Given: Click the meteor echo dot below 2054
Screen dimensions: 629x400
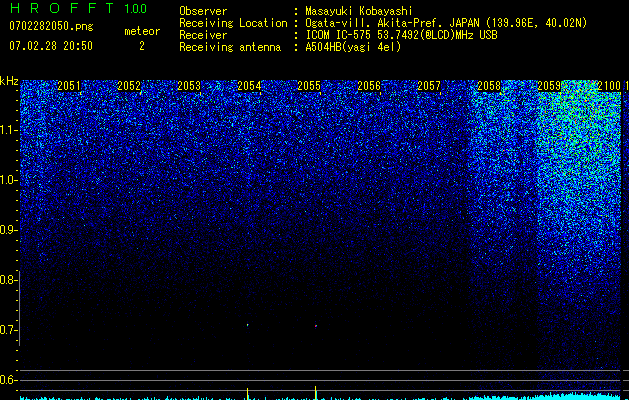Looking at the screenshot, I should click(248, 325).
